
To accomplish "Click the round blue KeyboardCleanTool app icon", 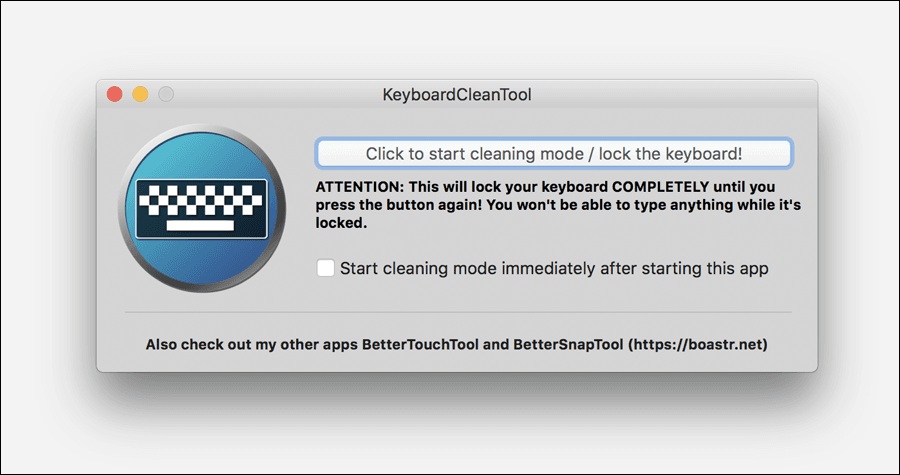I will (201, 208).
